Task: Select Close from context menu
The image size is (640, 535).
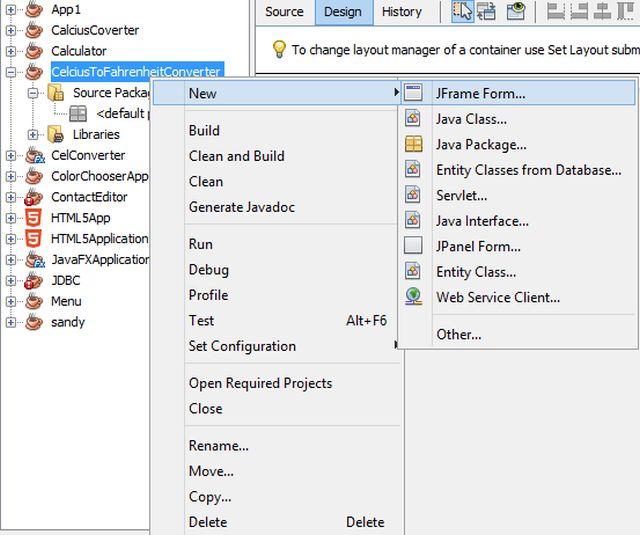Action: click(x=276, y=408)
